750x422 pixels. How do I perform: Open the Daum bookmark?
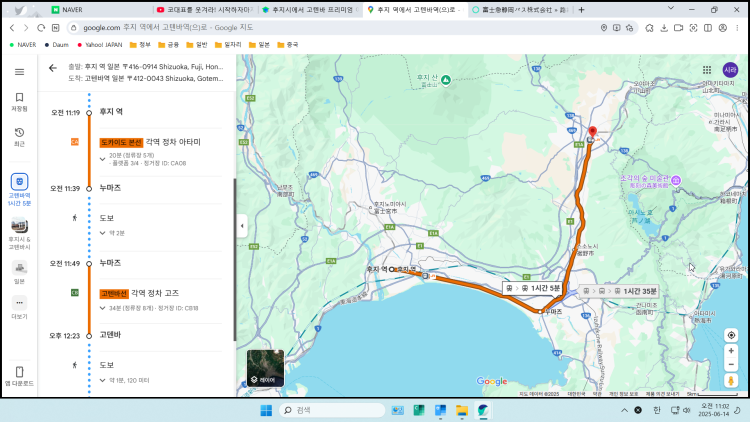(x=56, y=44)
